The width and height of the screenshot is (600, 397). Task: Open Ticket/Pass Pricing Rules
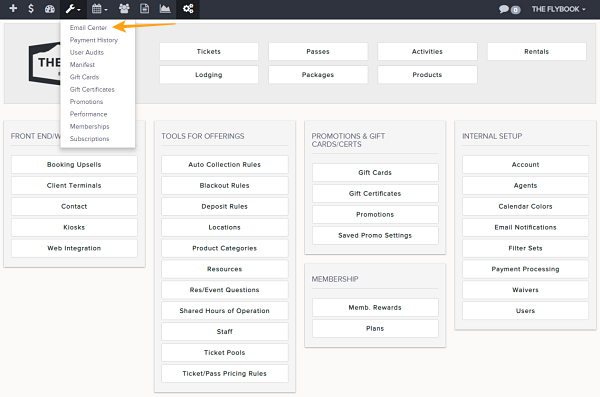click(225, 374)
